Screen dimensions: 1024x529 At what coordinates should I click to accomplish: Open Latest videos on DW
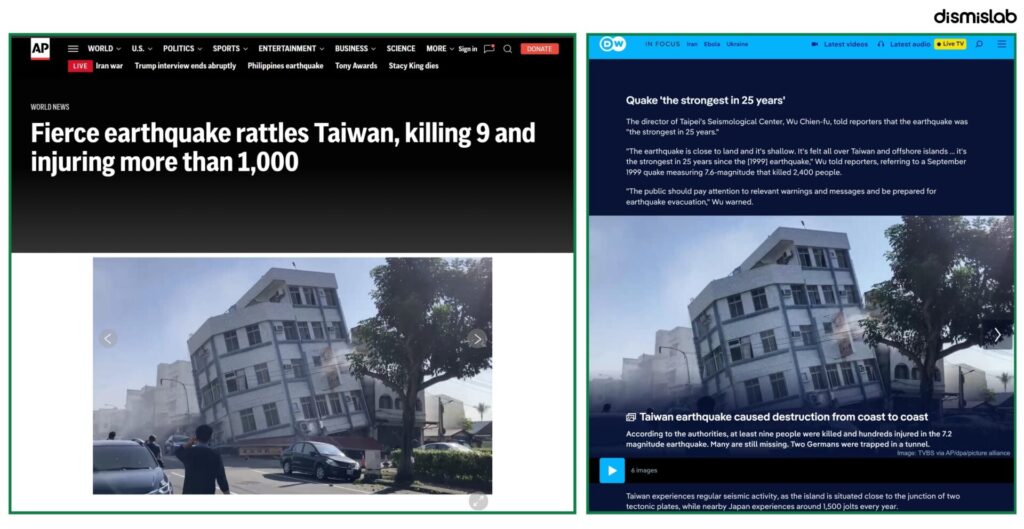coord(840,44)
